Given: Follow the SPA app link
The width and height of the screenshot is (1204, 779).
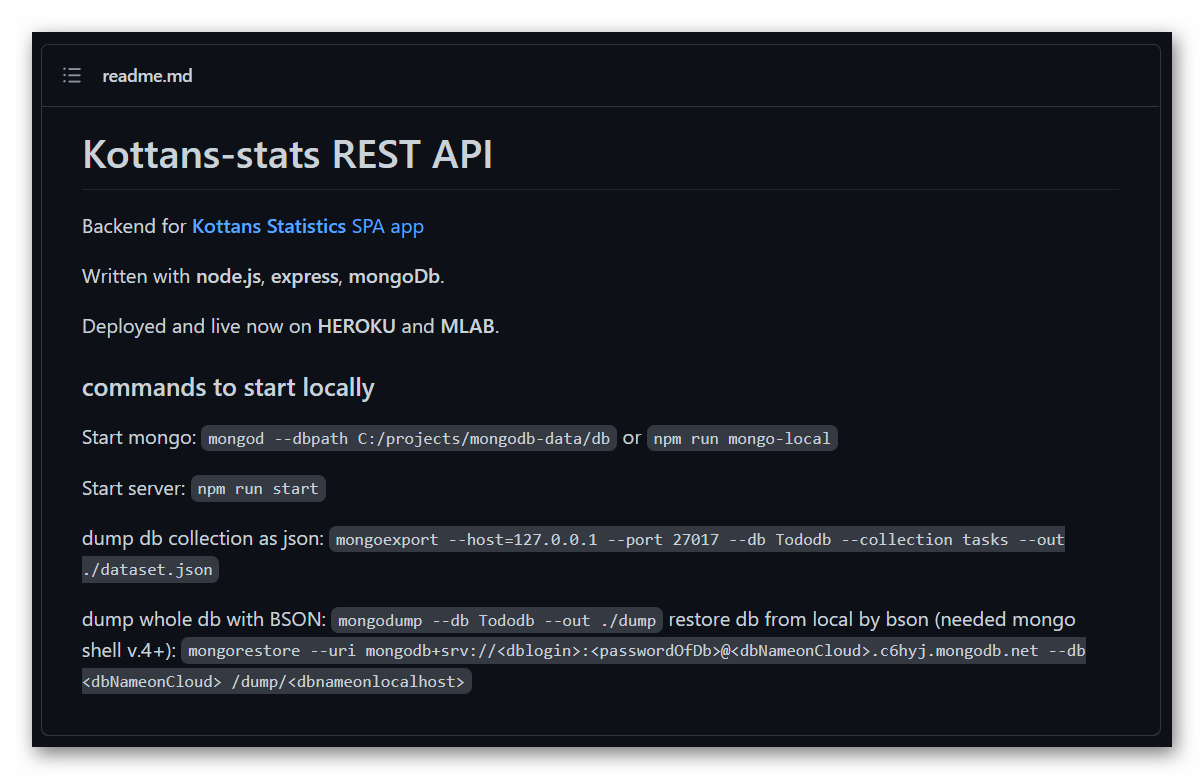Looking at the screenshot, I should point(388,226).
